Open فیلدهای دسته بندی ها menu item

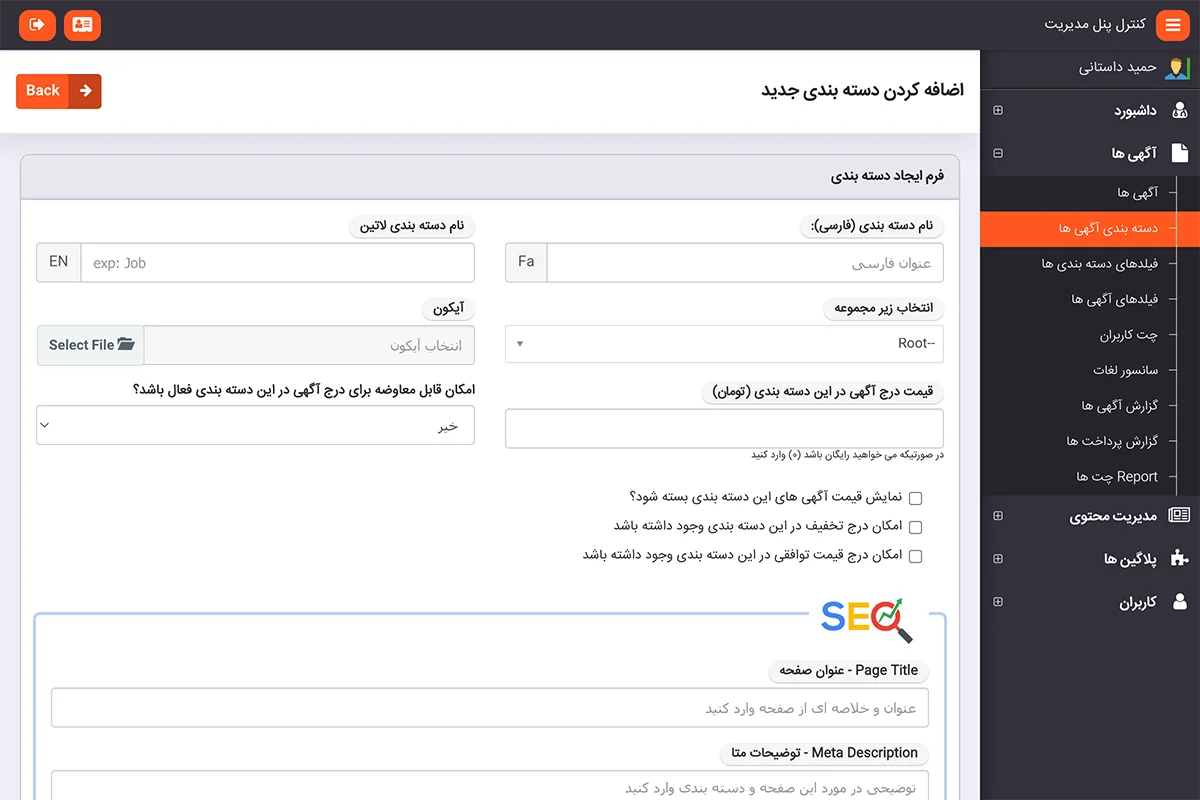(x=1099, y=264)
